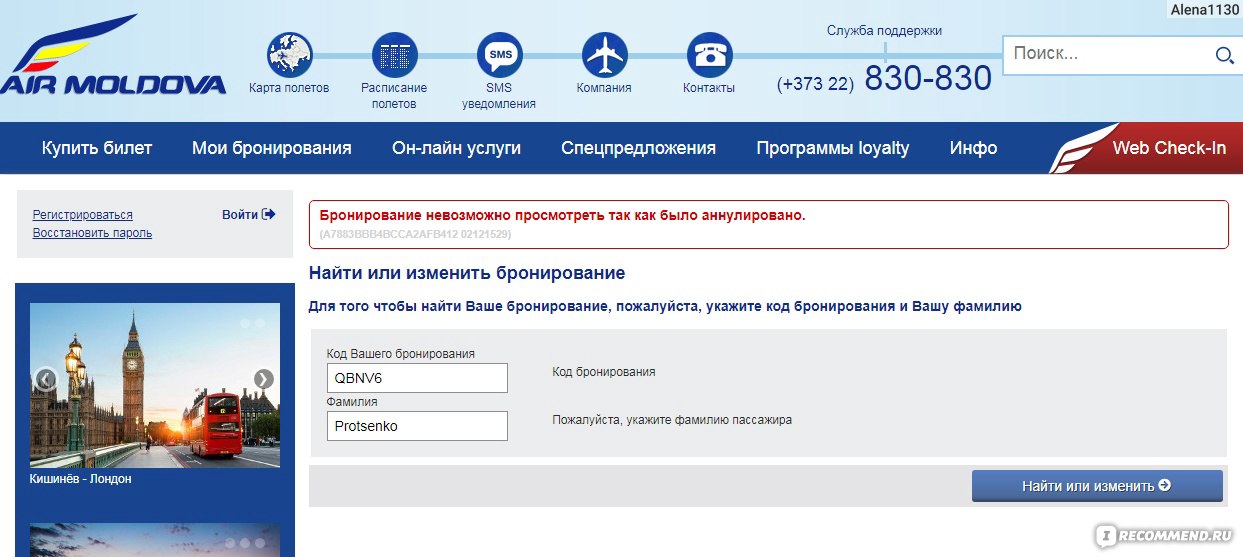The image size is (1243, 557).
Task: Open the Мои бронирования menu
Action: click(x=271, y=148)
